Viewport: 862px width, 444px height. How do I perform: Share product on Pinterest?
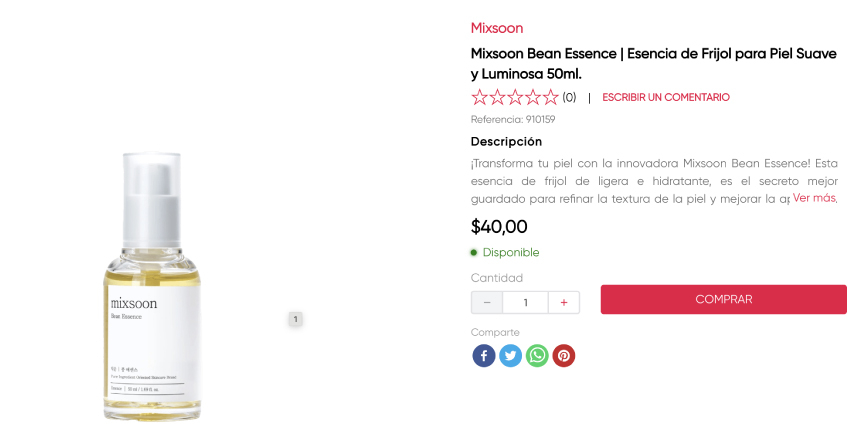(564, 356)
